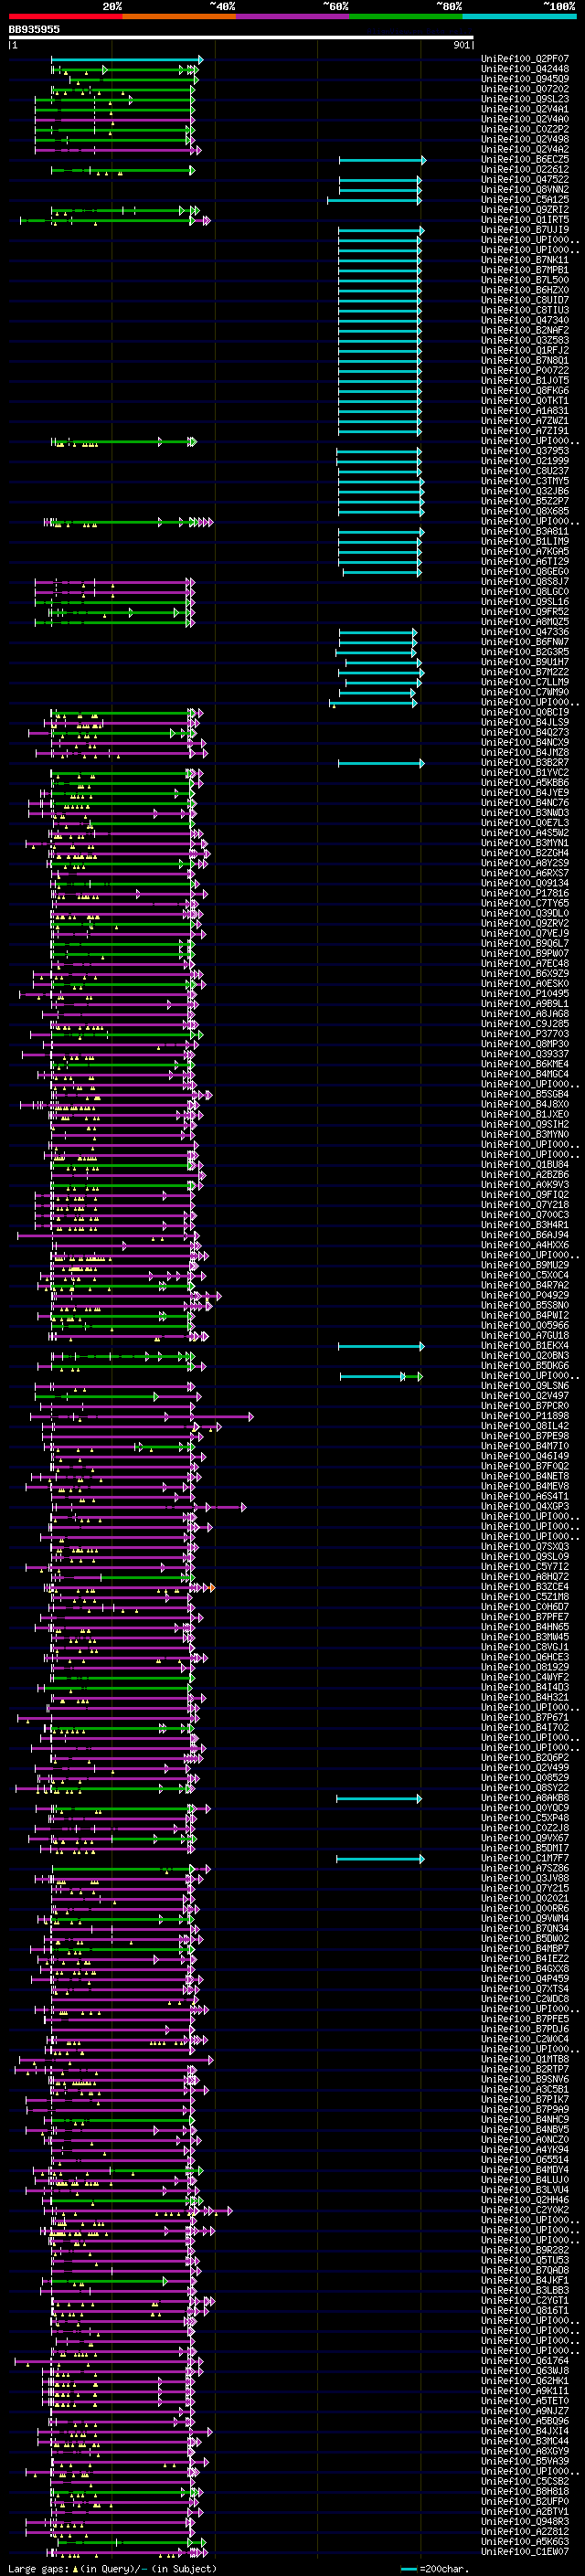Click the white query sequence bar
This screenshot has height=2576, width=585.
click(240, 38)
